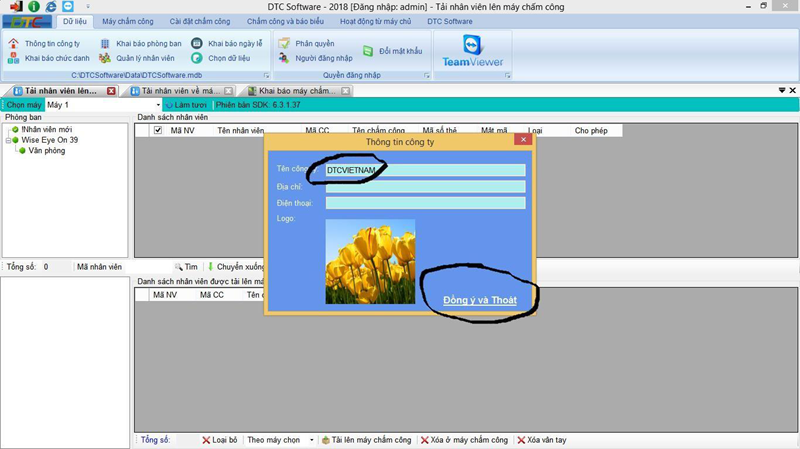Open the Chọn máy combo box
Screen dimensions: 800x449
(157, 105)
